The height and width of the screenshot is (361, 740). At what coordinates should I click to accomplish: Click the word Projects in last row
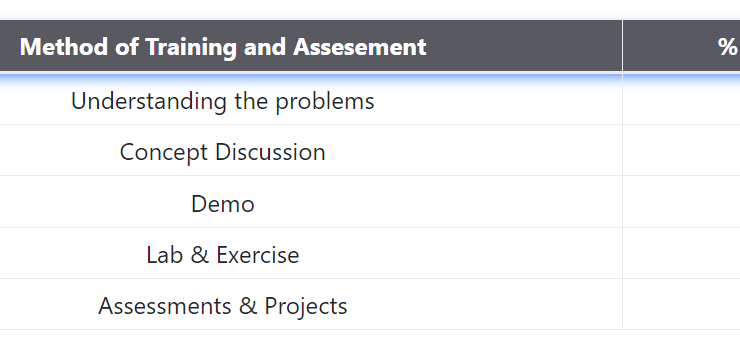pyautogui.click(x=306, y=306)
